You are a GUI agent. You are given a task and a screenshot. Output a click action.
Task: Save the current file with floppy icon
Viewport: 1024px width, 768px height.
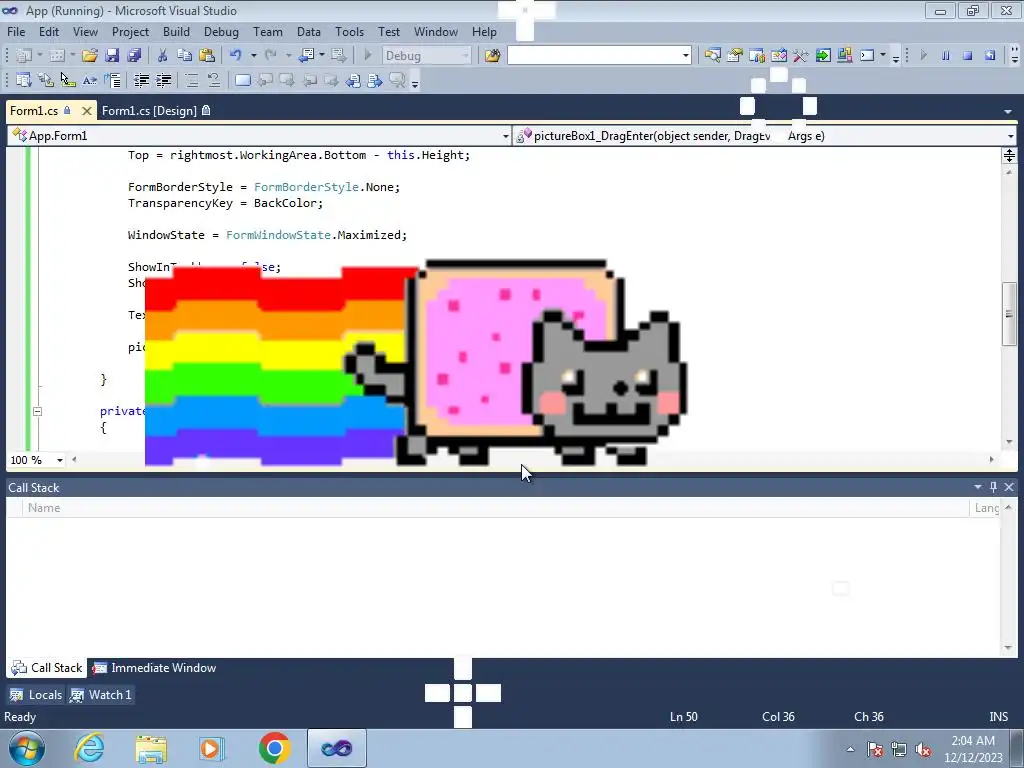click(112, 56)
